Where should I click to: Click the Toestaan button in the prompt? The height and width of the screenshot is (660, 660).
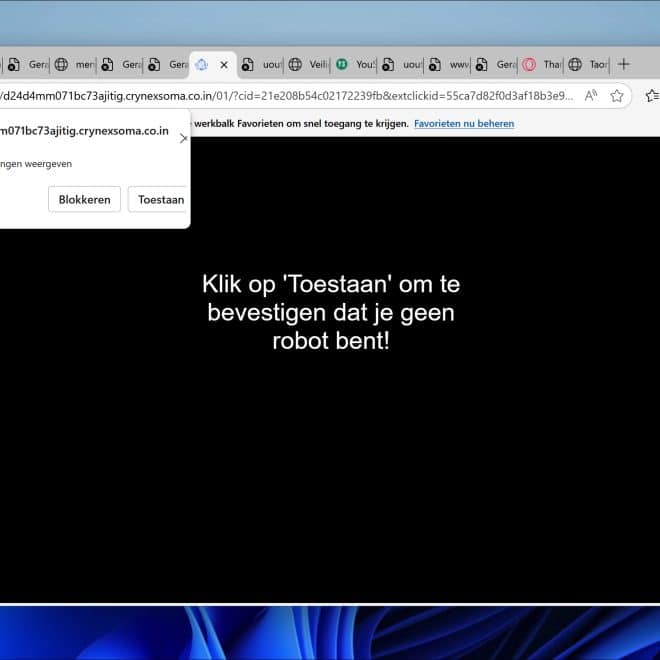(x=159, y=199)
